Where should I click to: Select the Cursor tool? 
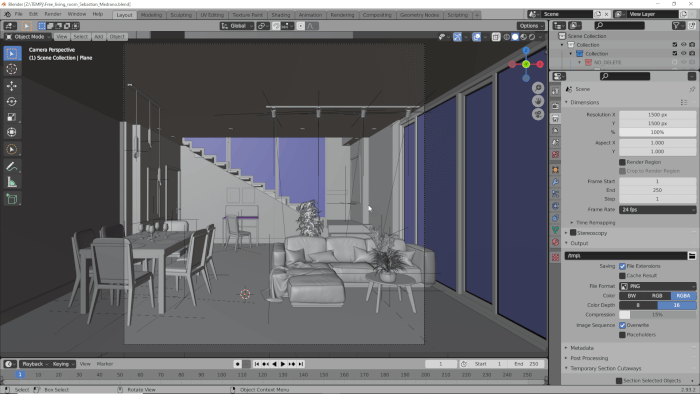tap(12, 69)
